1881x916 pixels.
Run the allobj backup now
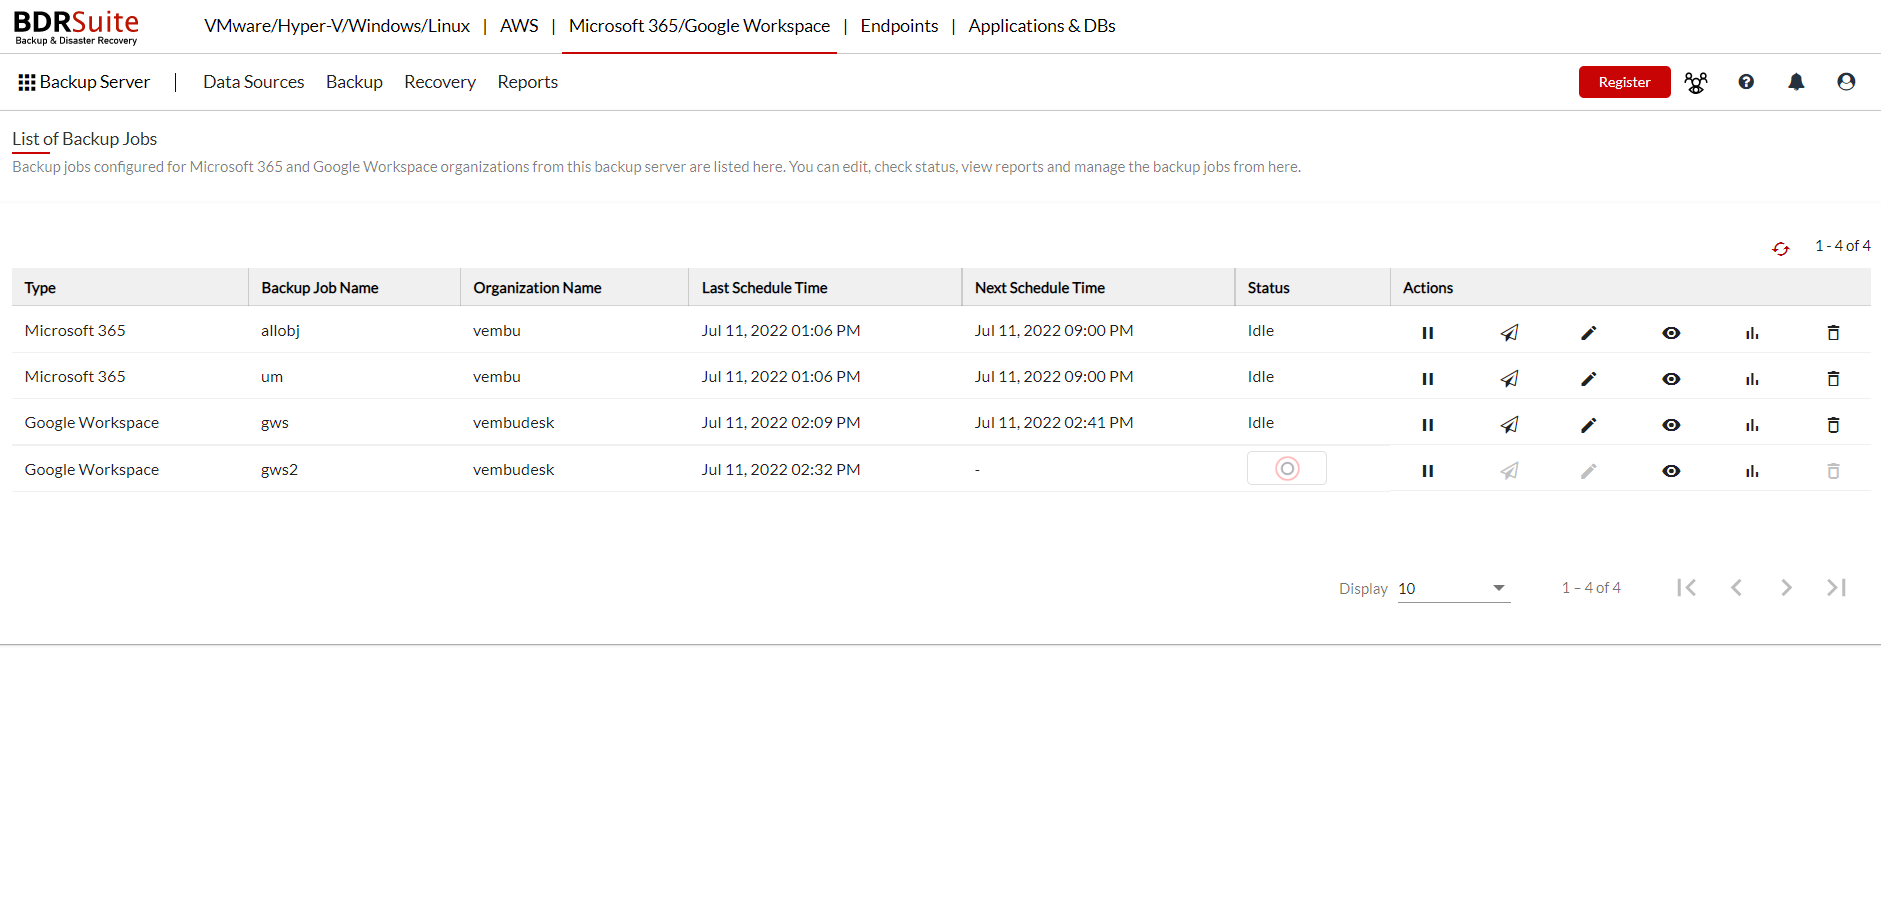1509,333
